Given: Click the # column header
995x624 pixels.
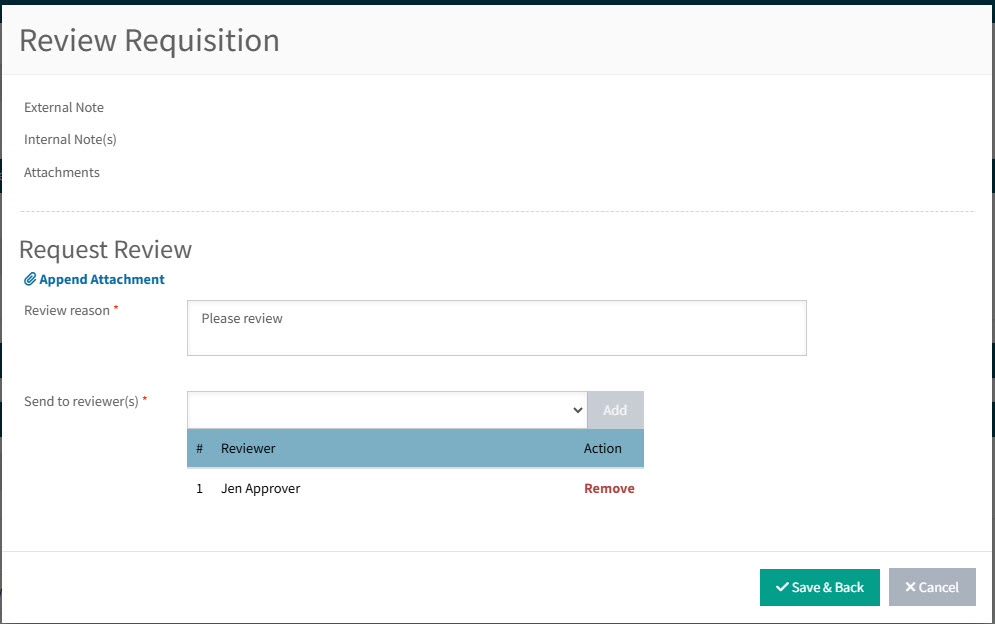Looking at the screenshot, I should click(198, 448).
